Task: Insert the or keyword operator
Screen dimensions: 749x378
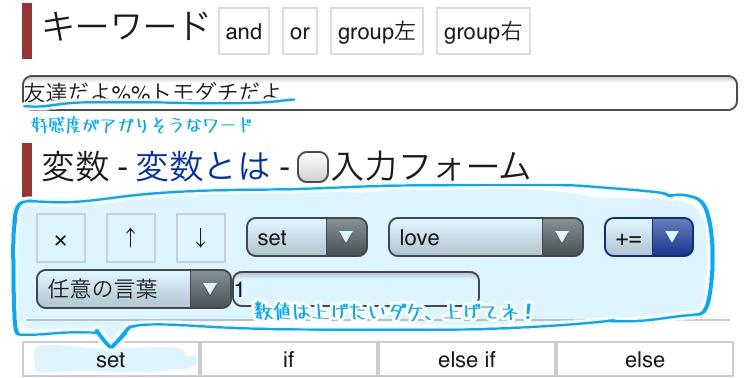Action: (300, 32)
